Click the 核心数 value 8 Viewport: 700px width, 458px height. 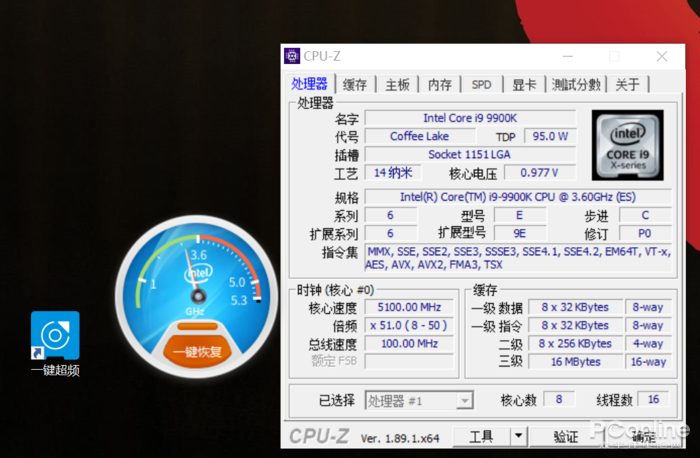(x=559, y=399)
